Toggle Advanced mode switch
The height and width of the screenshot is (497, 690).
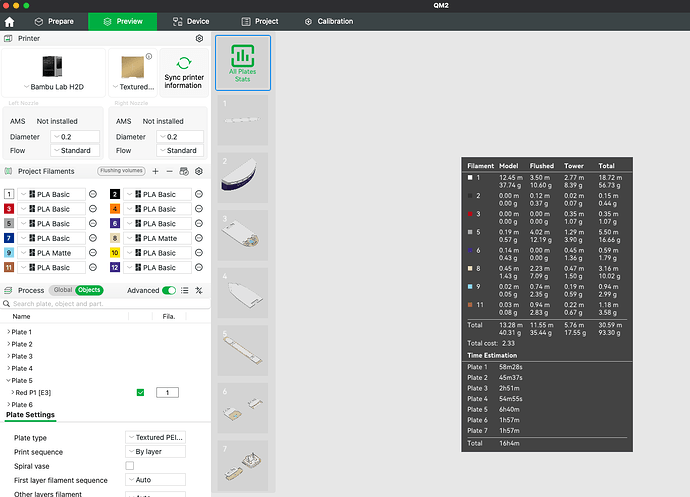[169, 291]
